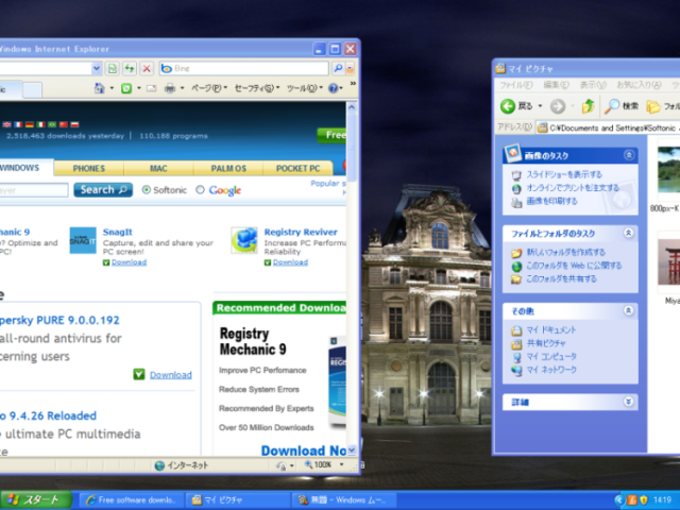Screen dimensions: 680x510
Task: Collapse the Other places panel
Action: pos(628,311)
